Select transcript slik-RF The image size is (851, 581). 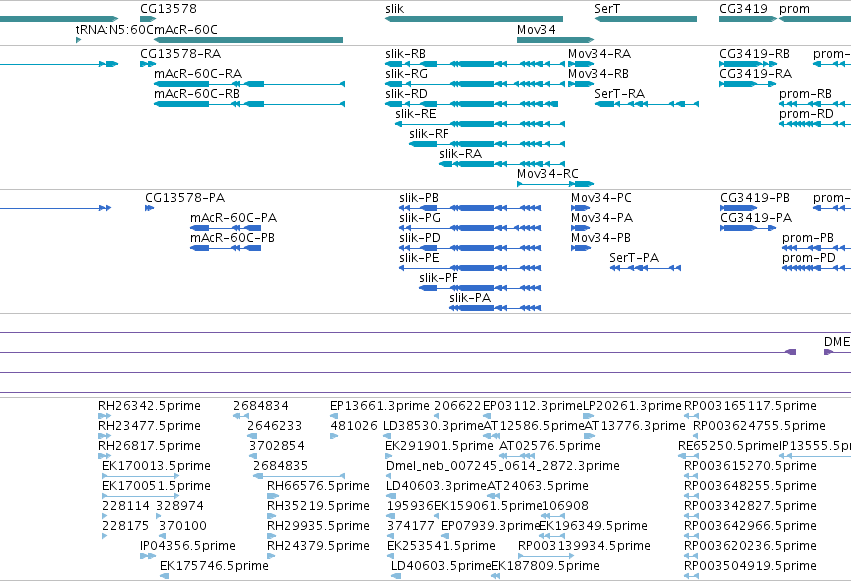click(x=487, y=144)
